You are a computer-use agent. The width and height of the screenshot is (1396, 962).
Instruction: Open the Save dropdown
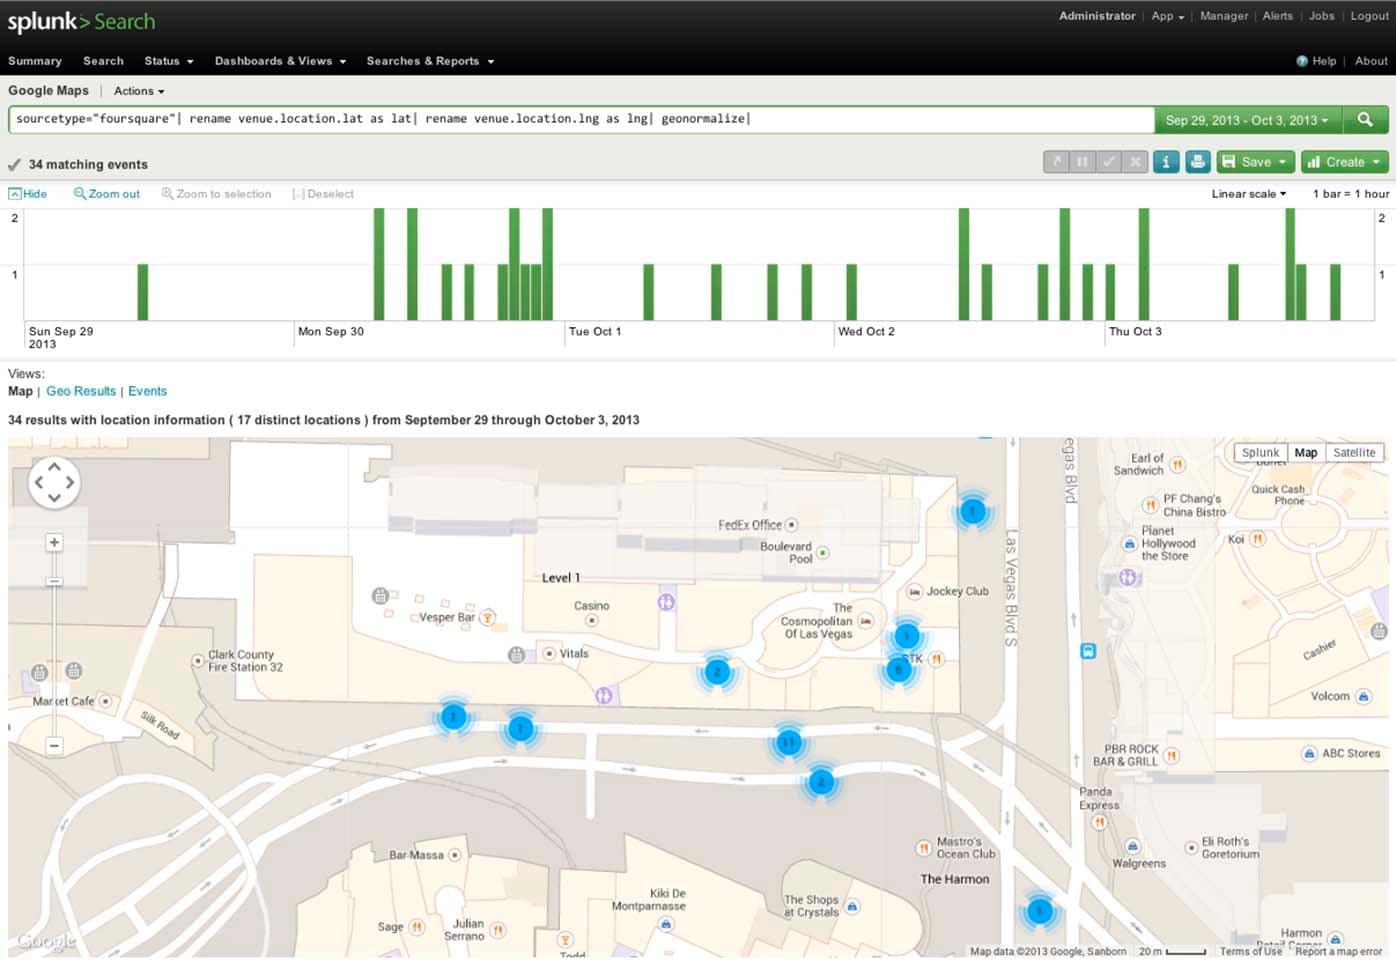[1255, 162]
